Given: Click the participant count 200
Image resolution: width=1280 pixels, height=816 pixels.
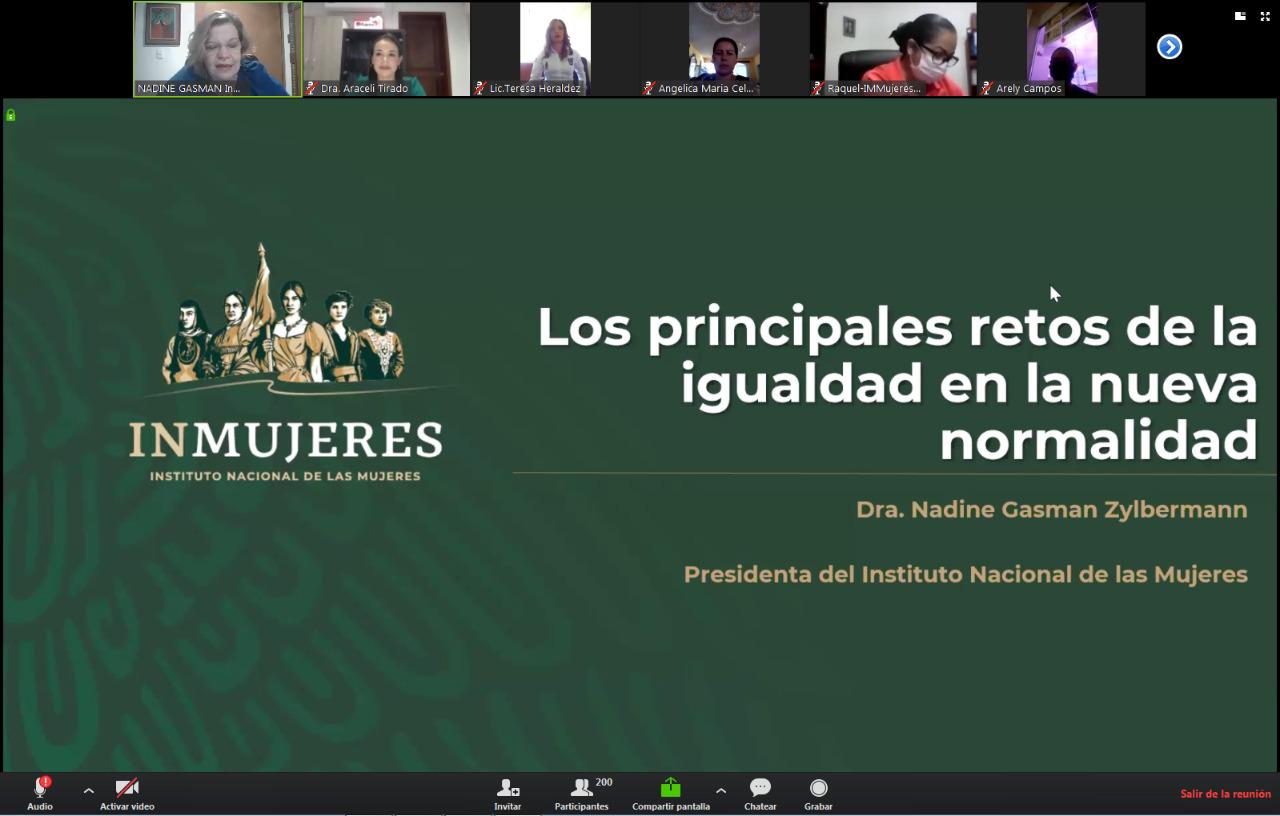Looking at the screenshot, I should 604,782.
